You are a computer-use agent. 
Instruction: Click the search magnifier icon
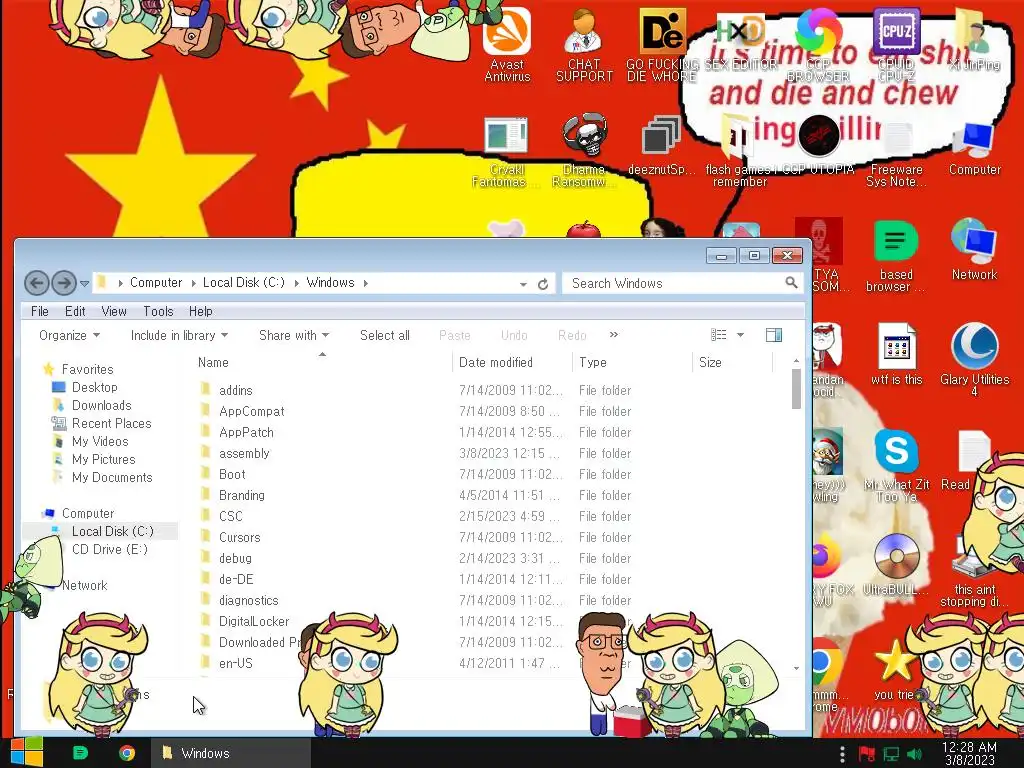point(791,283)
